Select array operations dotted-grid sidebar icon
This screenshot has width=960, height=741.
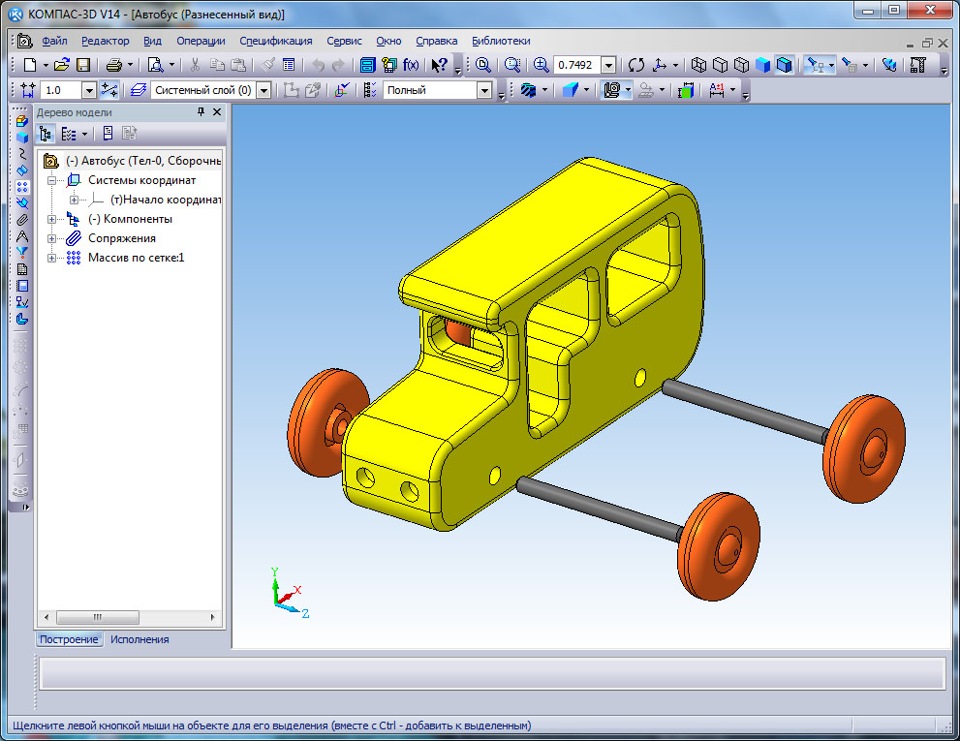pyautogui.click(x=22, y=187)
